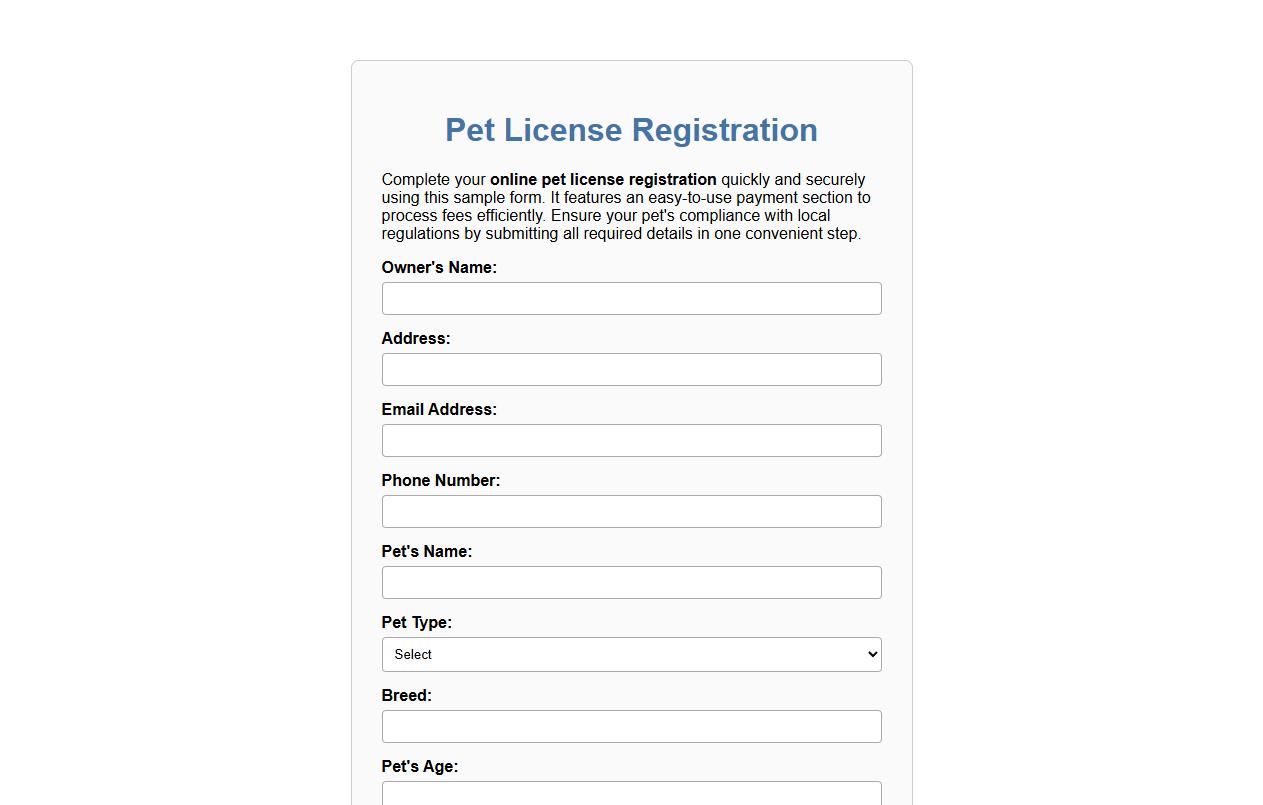
Task: Select the Email Address text field
Action: click(x=631, y=440)
